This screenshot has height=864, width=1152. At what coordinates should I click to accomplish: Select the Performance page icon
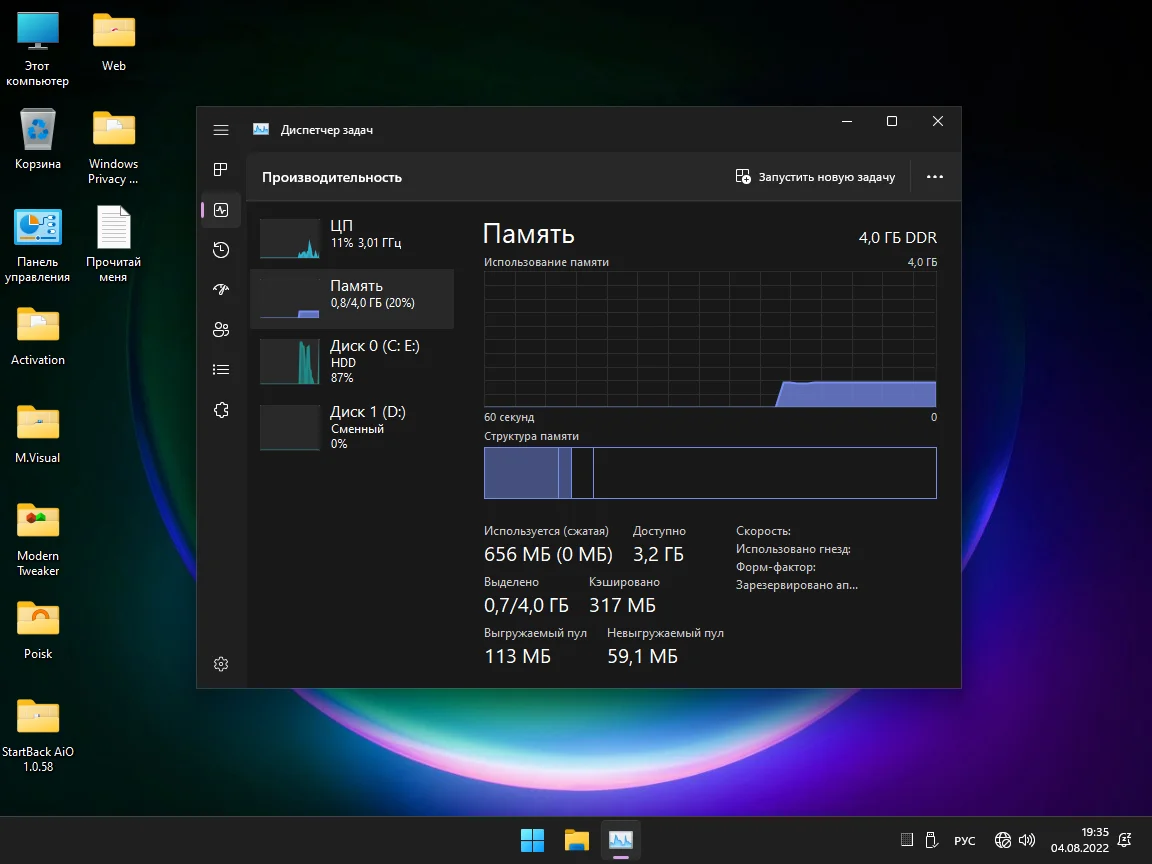point(221,210)
